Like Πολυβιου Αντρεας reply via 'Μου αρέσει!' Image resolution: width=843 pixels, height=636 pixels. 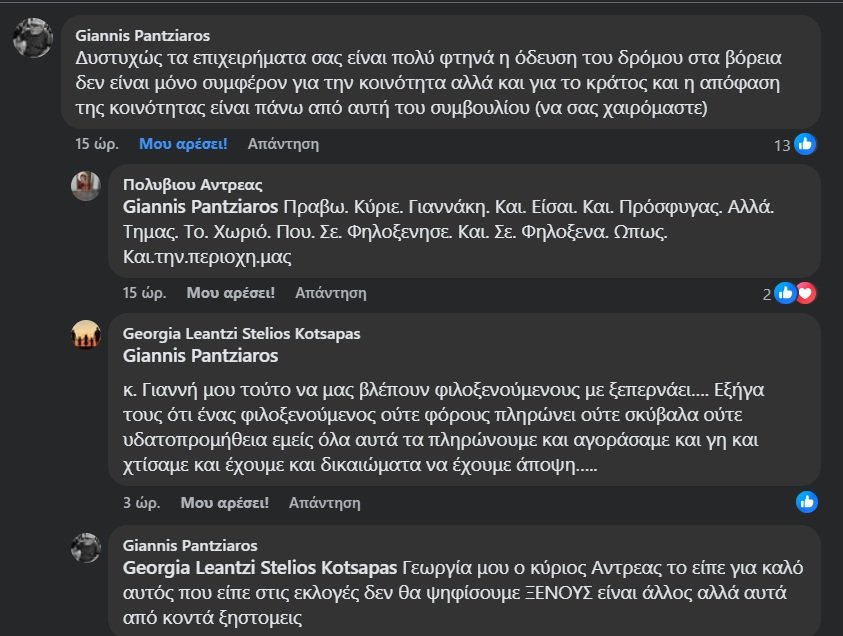click(x=231, y=293)
